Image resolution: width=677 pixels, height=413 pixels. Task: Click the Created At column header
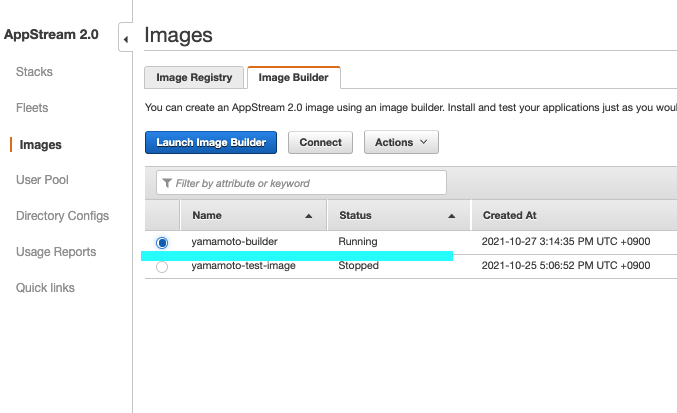pos(509,215)
